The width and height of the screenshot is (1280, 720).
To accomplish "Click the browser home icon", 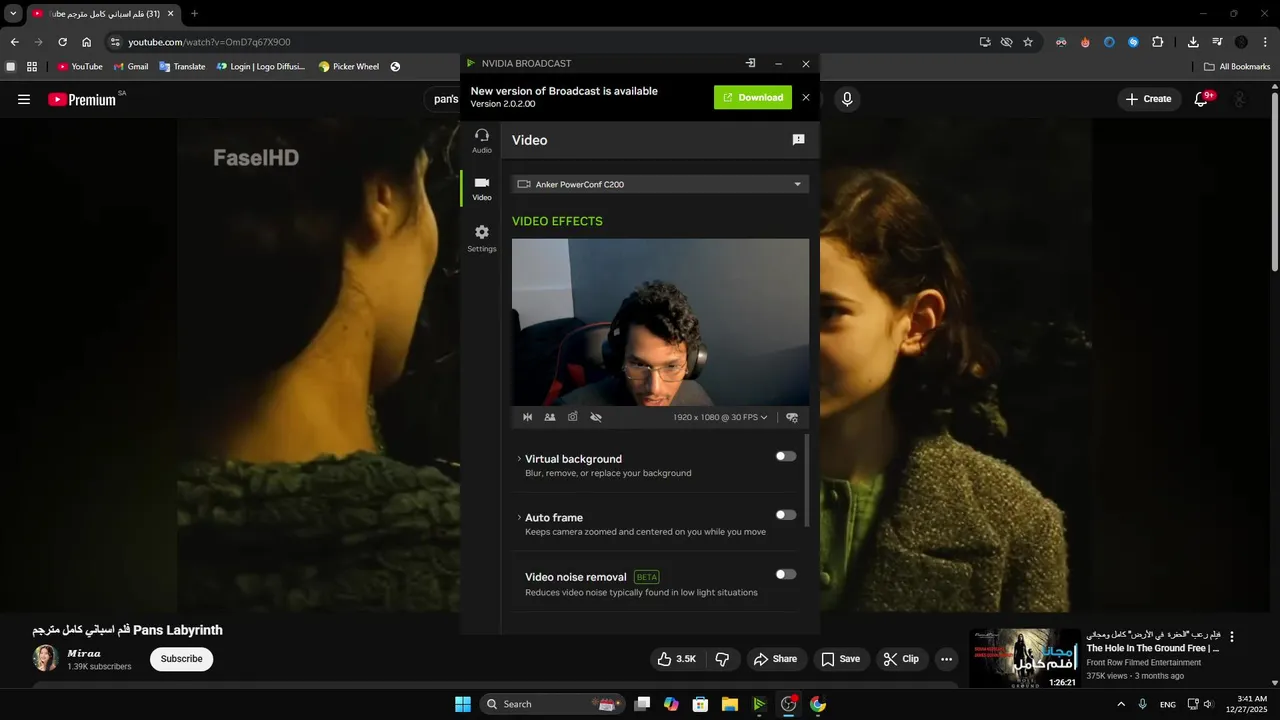I will [x=87, y=42].
